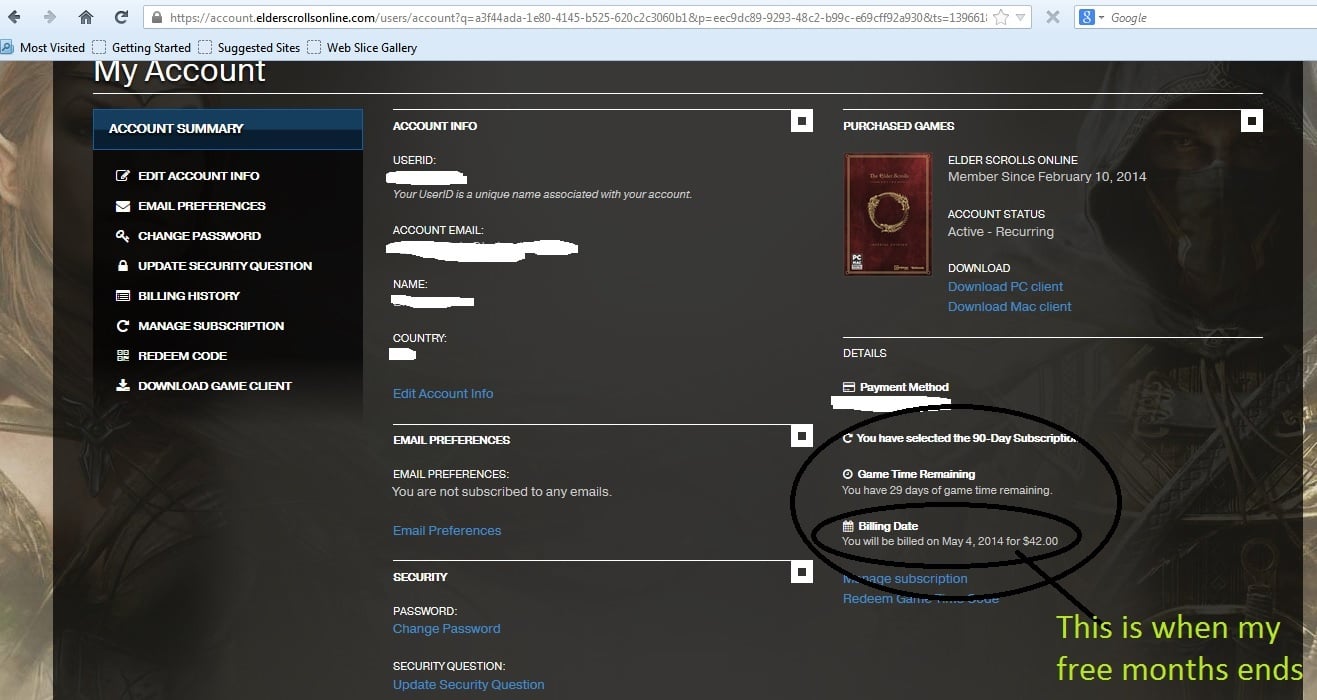Reload the page with refresh icon

(121, 17)
